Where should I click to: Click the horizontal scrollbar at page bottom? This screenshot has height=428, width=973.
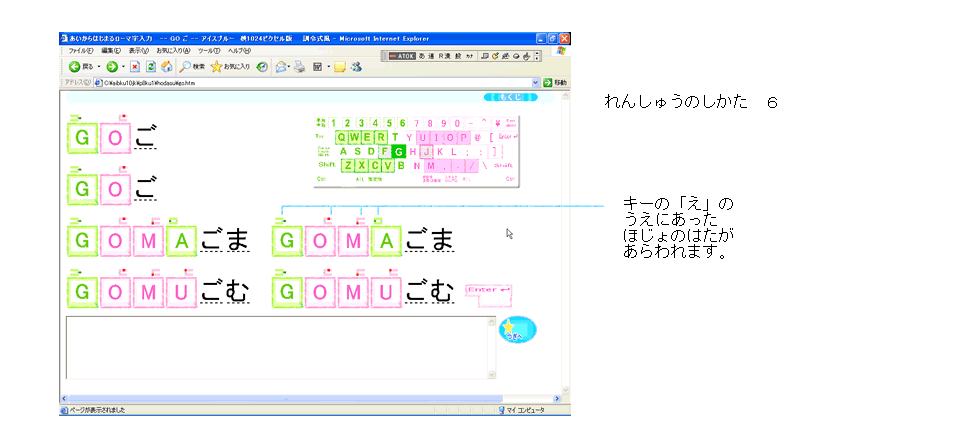point(300,398)
